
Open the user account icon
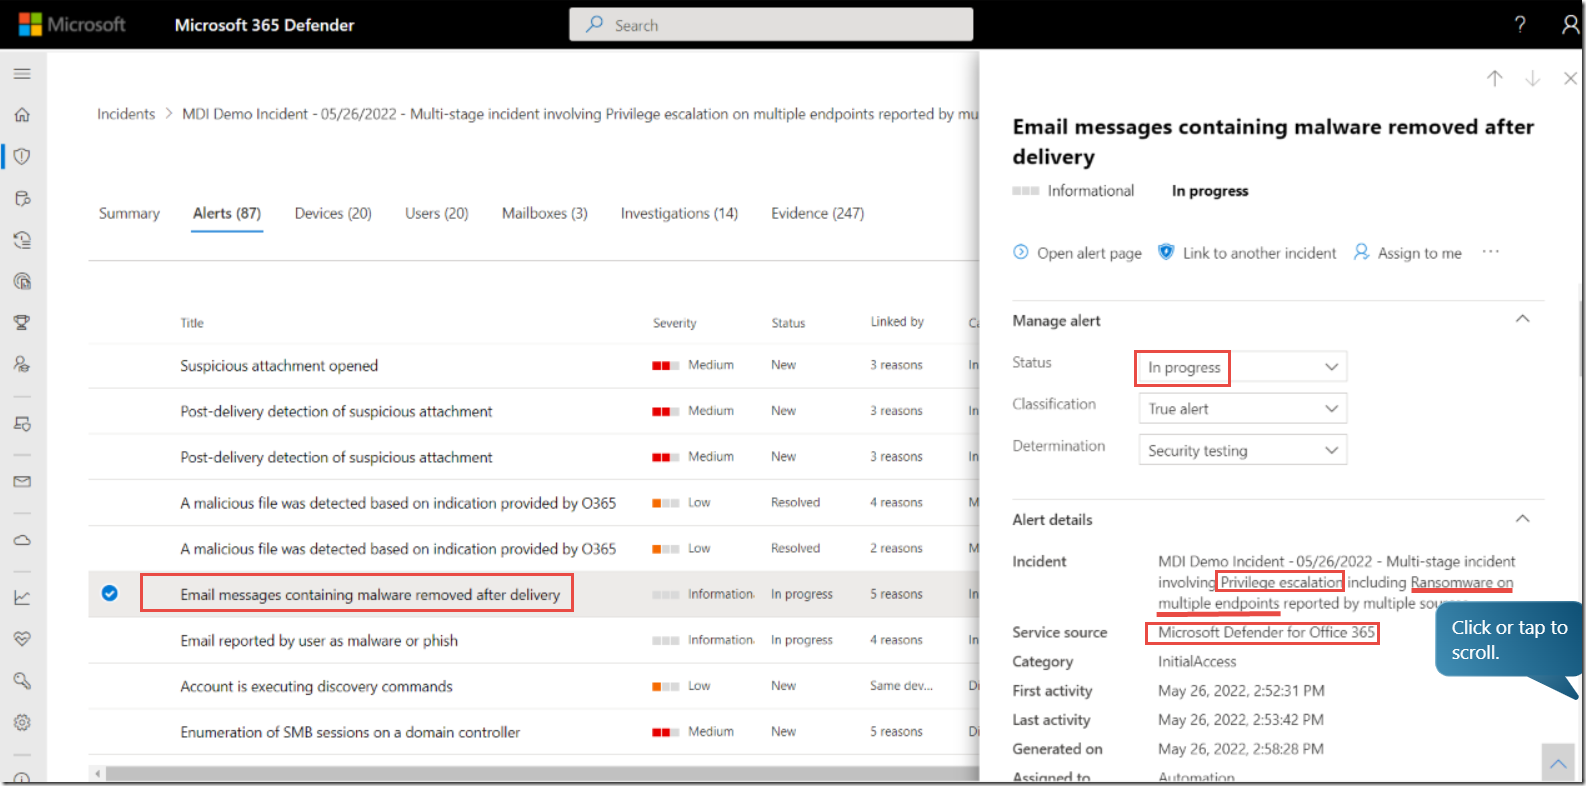pyautogui.click(x=1570, y=25)
